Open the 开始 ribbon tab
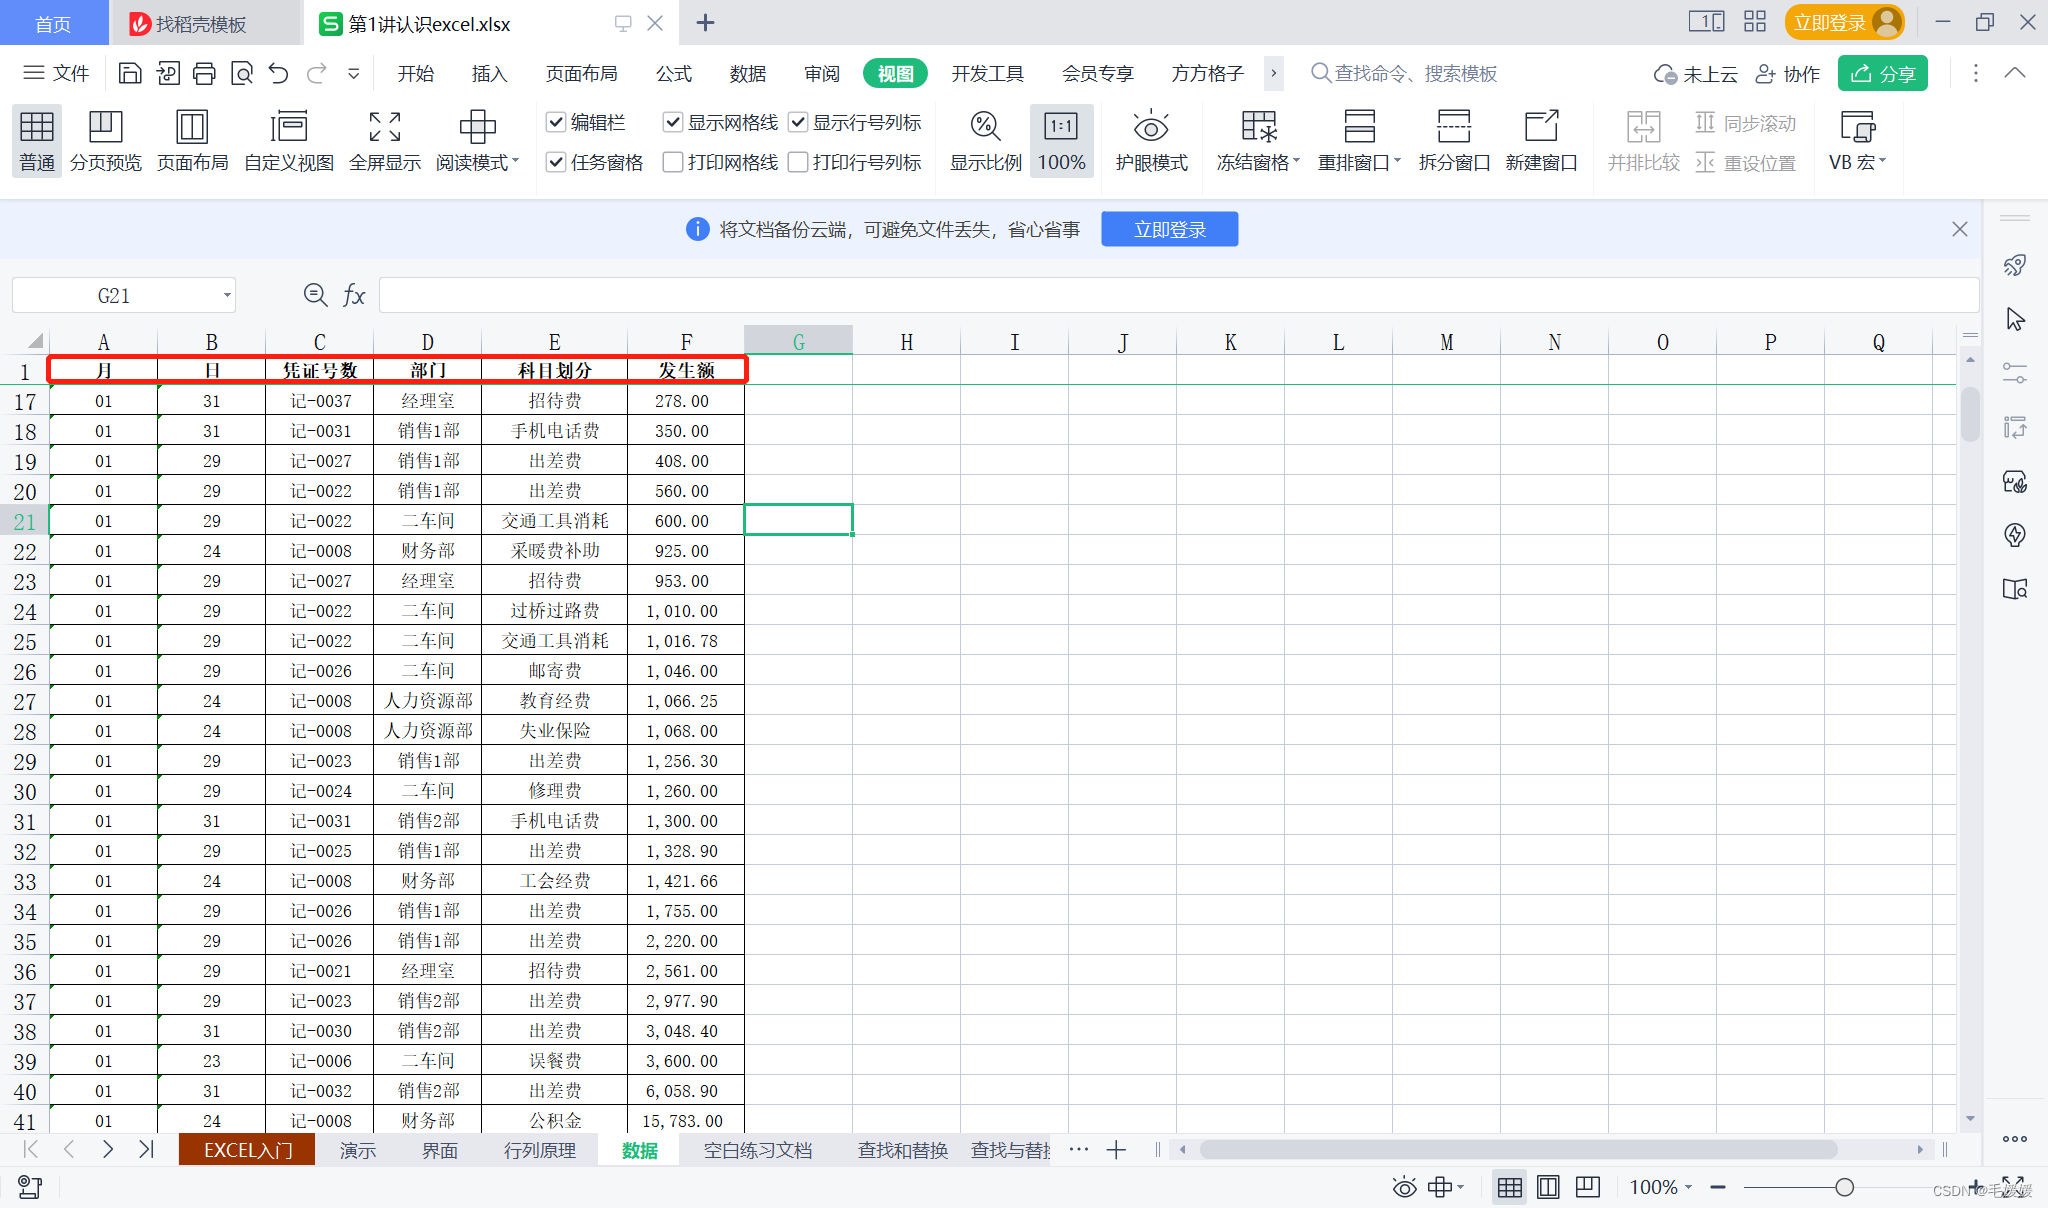This screenshot has height=1208, width=2048. click(x=416, y=73)
